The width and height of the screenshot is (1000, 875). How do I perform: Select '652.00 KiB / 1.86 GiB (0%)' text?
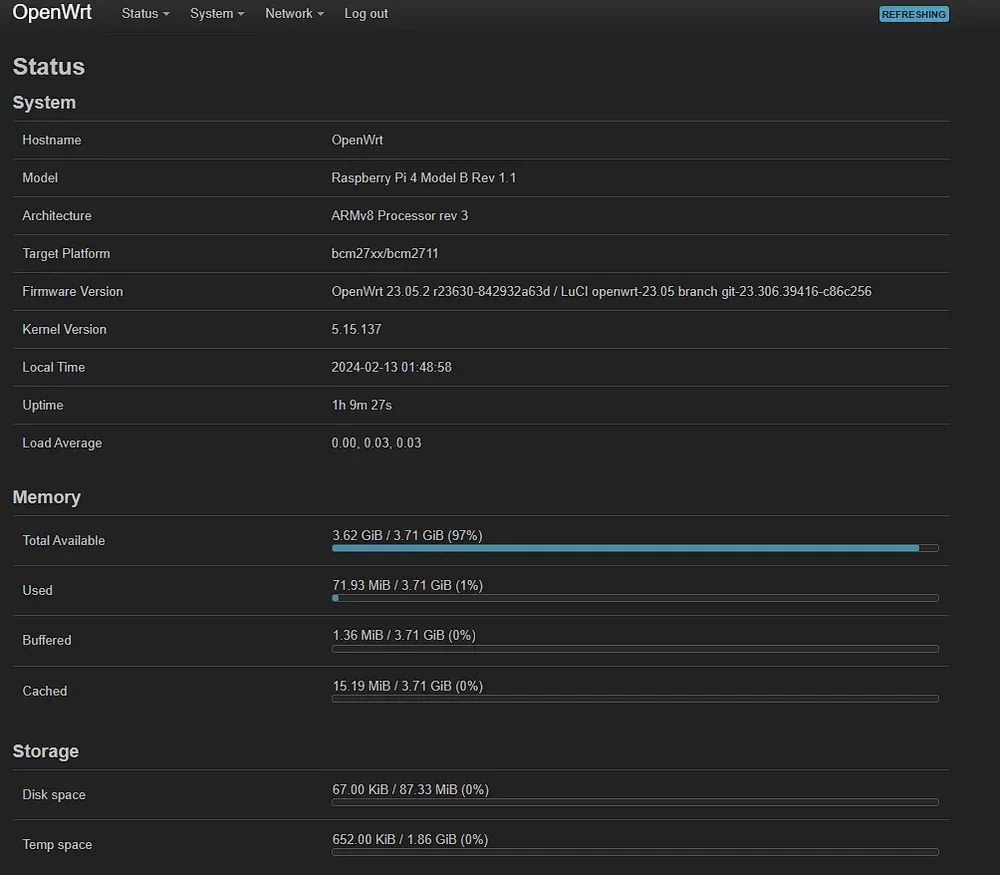point(410,840)
